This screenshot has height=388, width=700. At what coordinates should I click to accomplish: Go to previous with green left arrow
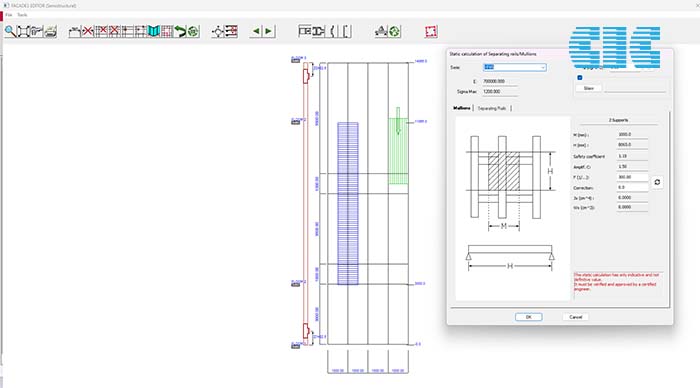[x=256, y=31]
